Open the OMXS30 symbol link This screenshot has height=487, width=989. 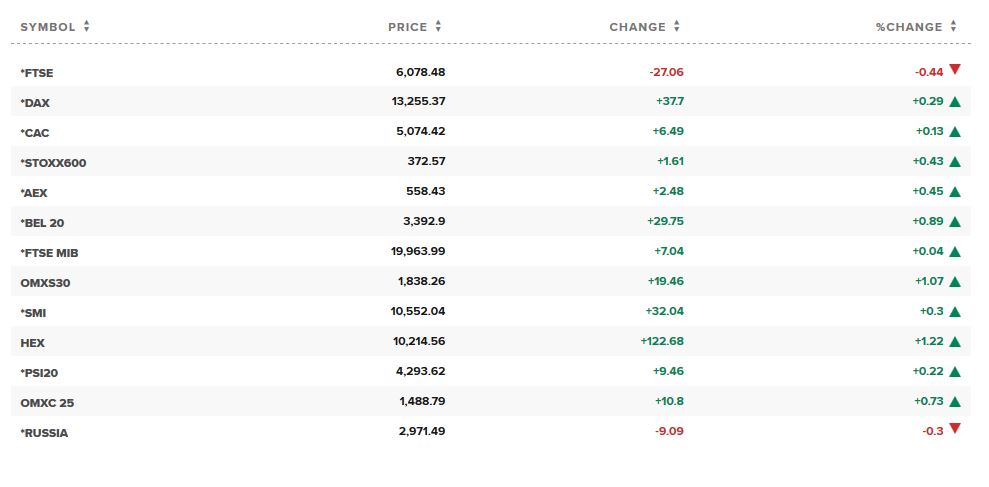pyautogui.click(x=45, y=283)
